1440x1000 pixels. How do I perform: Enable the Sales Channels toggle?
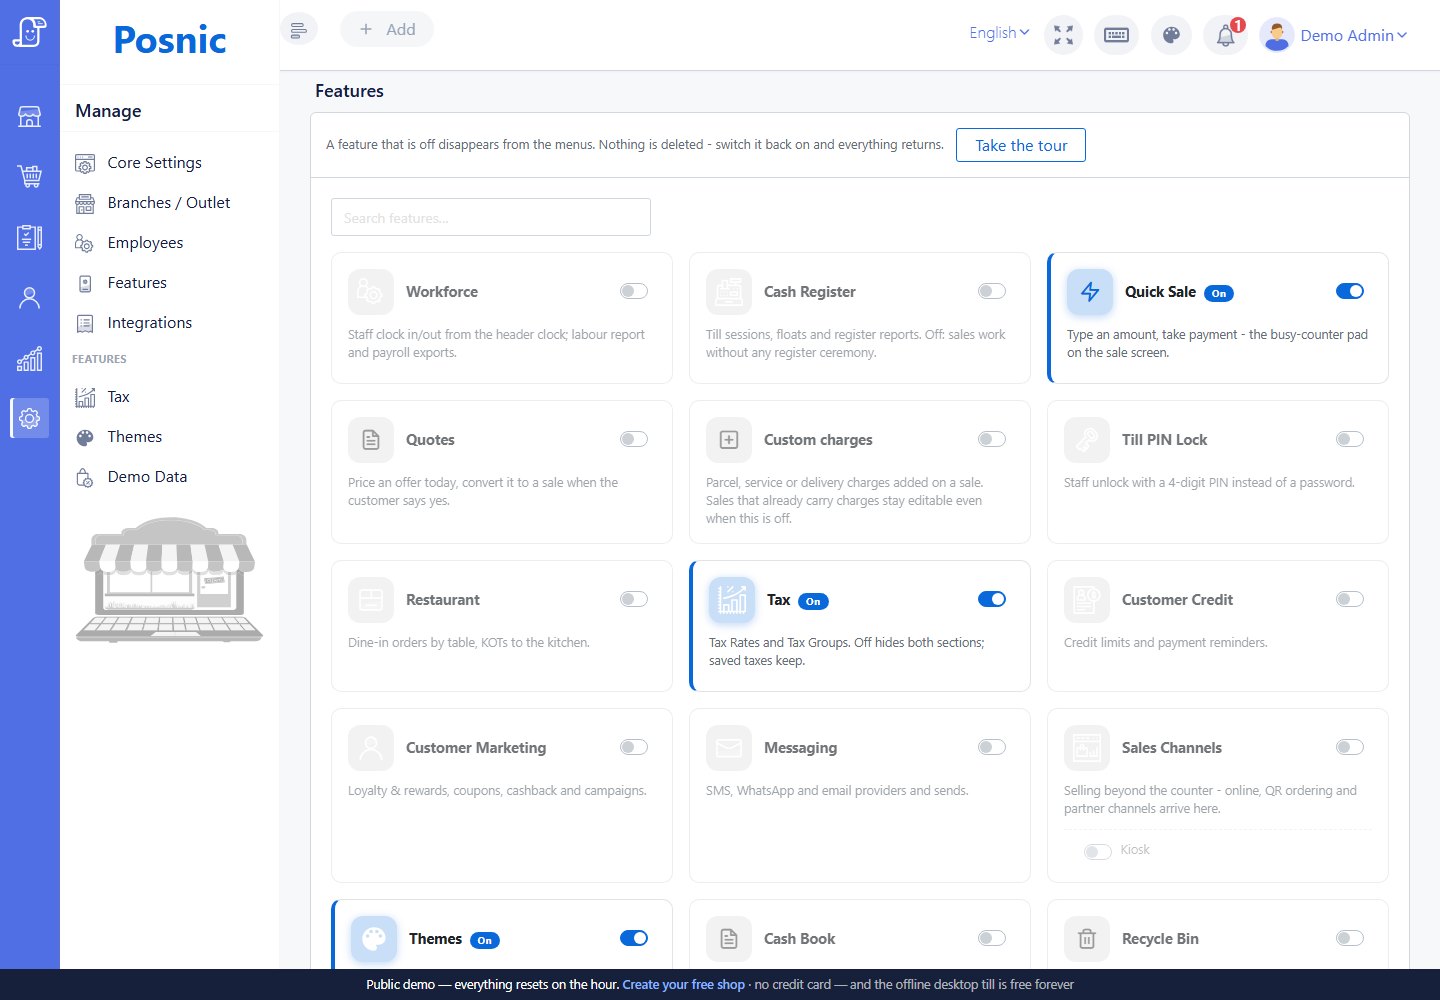click(1350, 747)
